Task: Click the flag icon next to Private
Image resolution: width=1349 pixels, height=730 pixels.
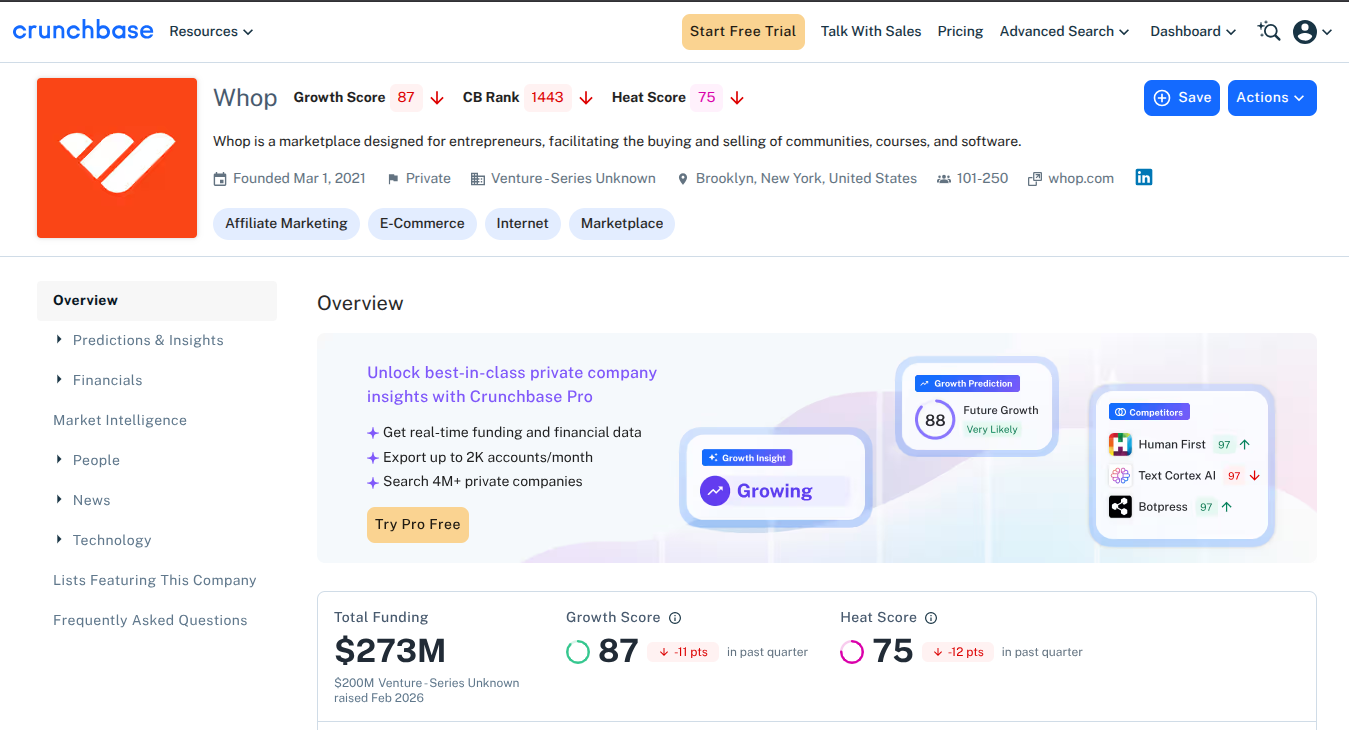Action: [x=393, y=179]
